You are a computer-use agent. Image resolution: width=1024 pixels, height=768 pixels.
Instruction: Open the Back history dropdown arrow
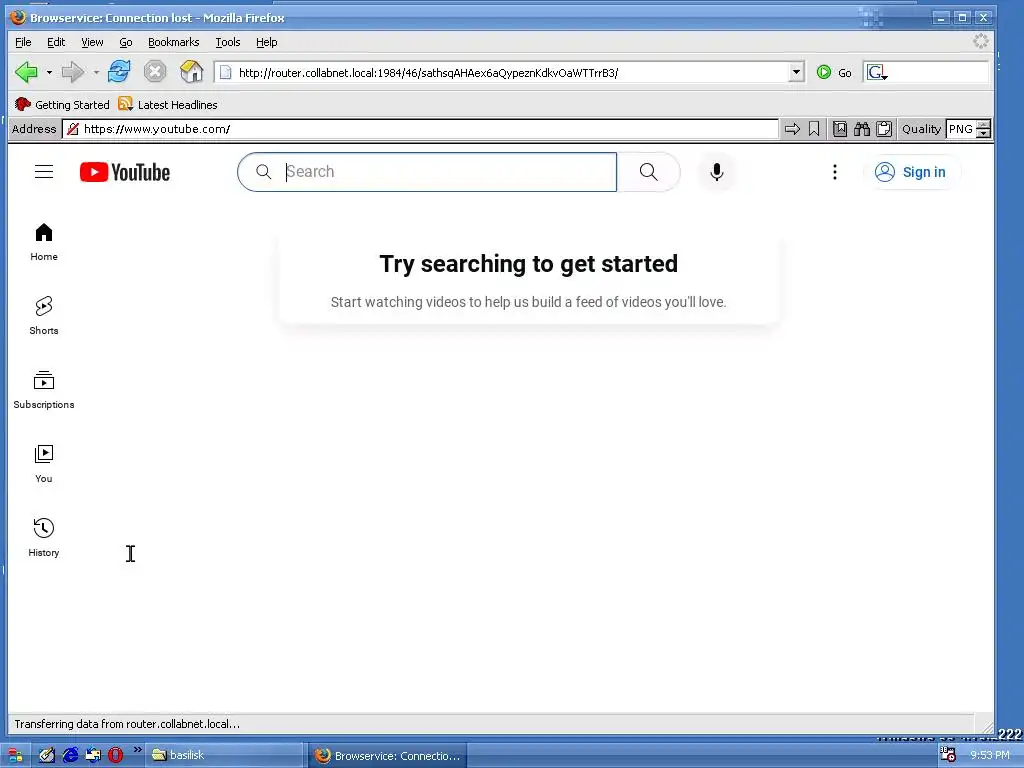click(49, 72)
